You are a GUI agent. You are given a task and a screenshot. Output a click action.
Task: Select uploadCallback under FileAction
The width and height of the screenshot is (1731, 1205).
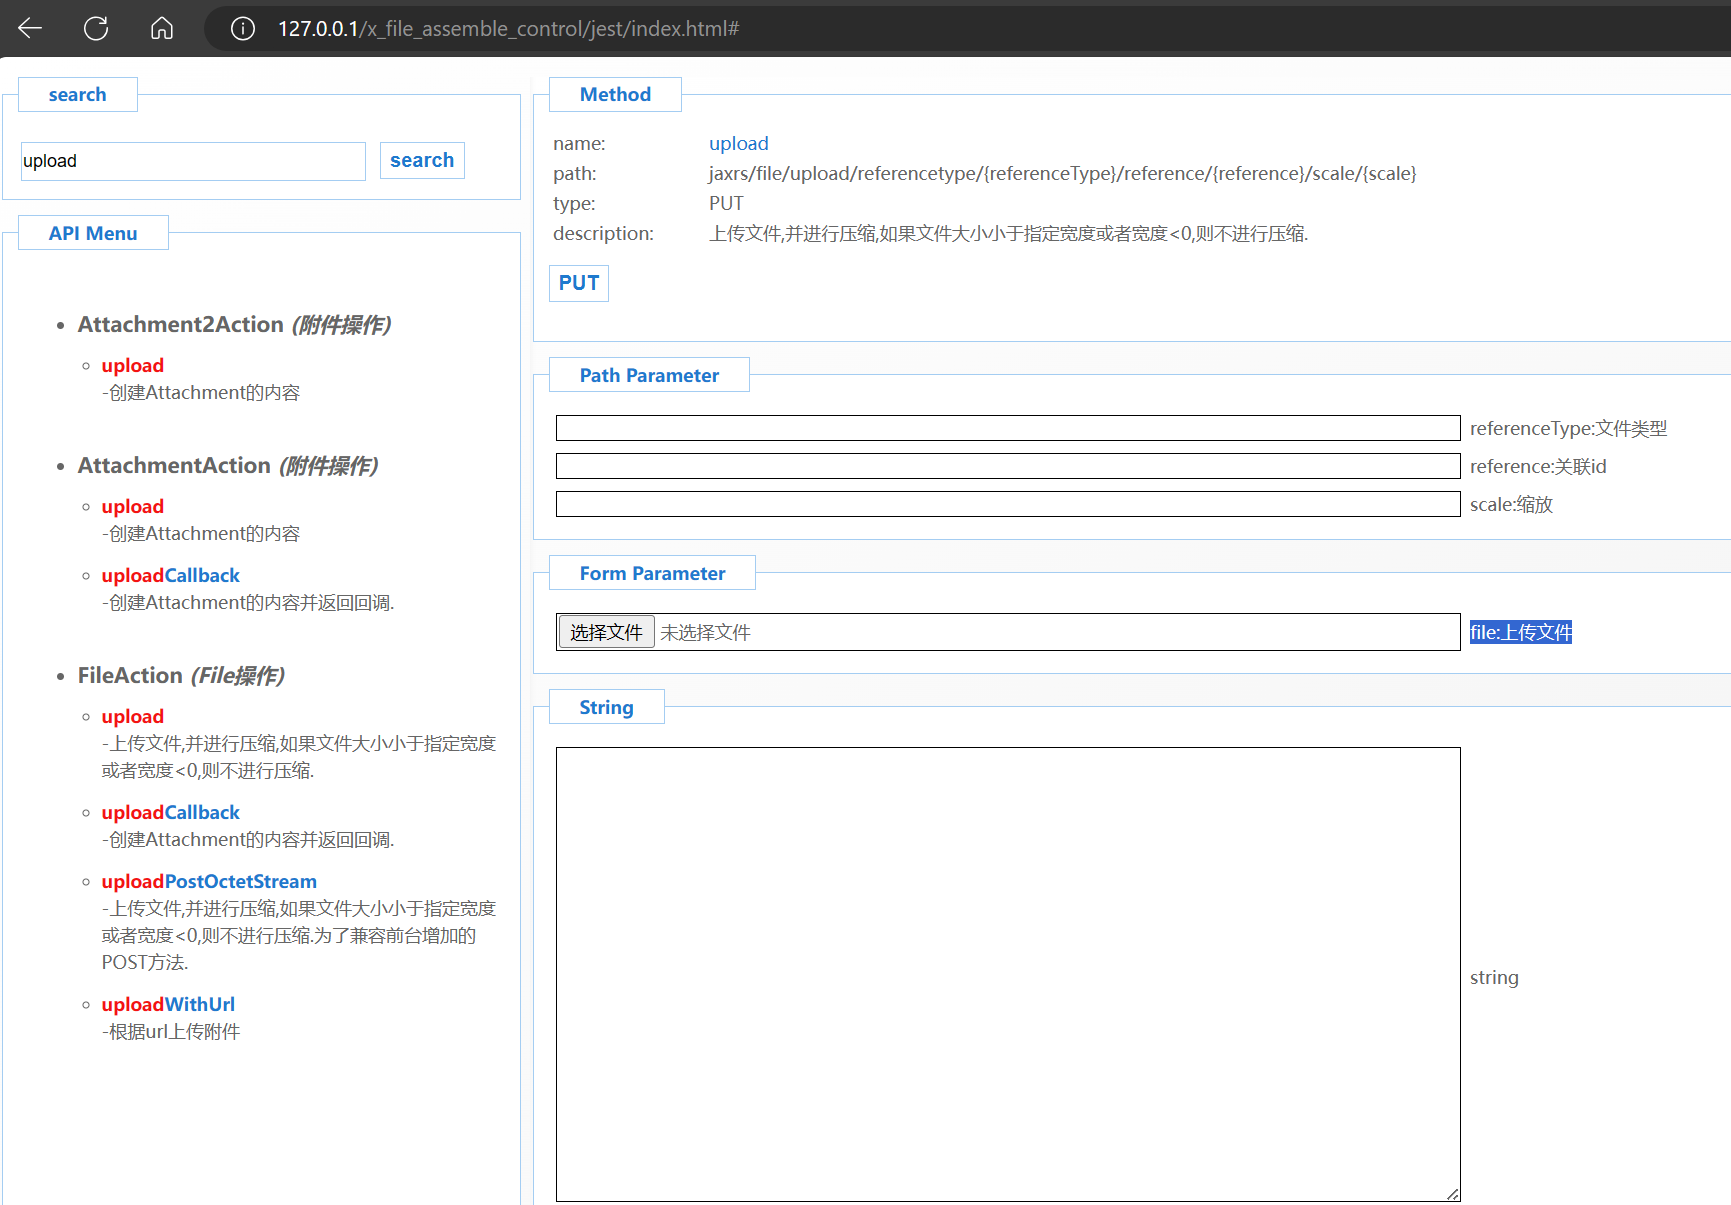(x=170, y=813)
